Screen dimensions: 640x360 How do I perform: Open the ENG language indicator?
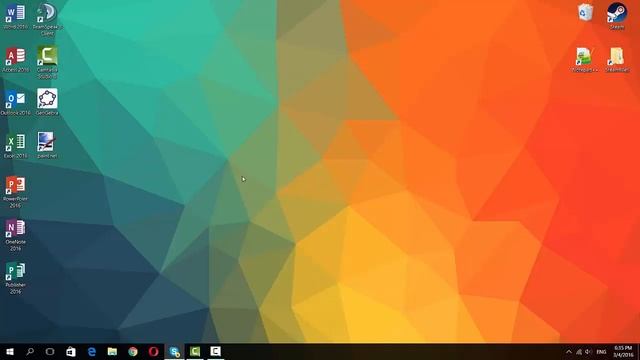pos(601,352)
